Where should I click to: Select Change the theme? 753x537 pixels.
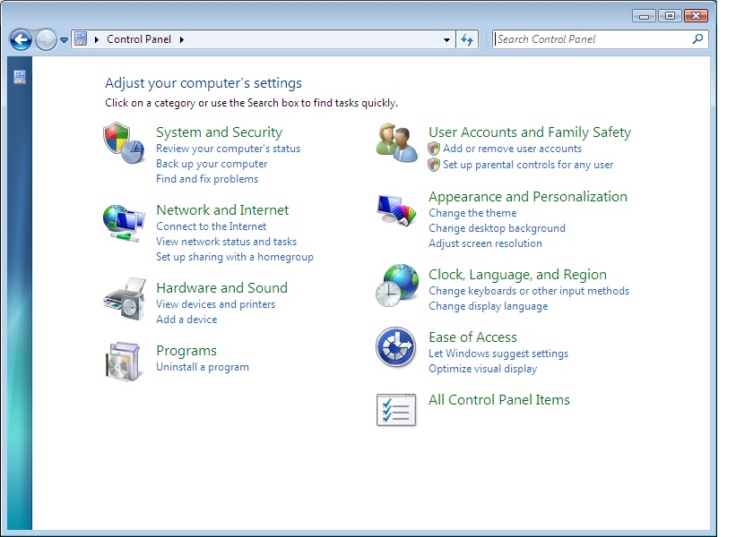pos(473,213)
